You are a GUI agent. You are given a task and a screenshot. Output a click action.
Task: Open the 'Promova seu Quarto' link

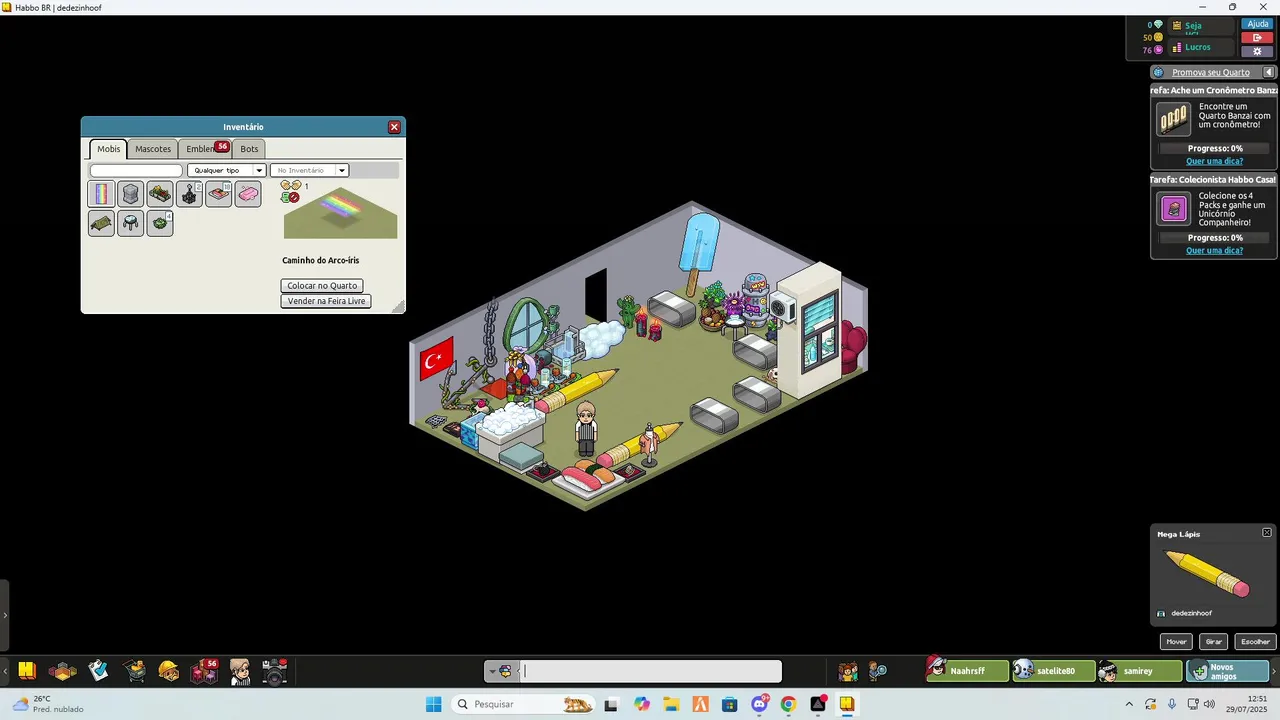tap(1211, 72)
